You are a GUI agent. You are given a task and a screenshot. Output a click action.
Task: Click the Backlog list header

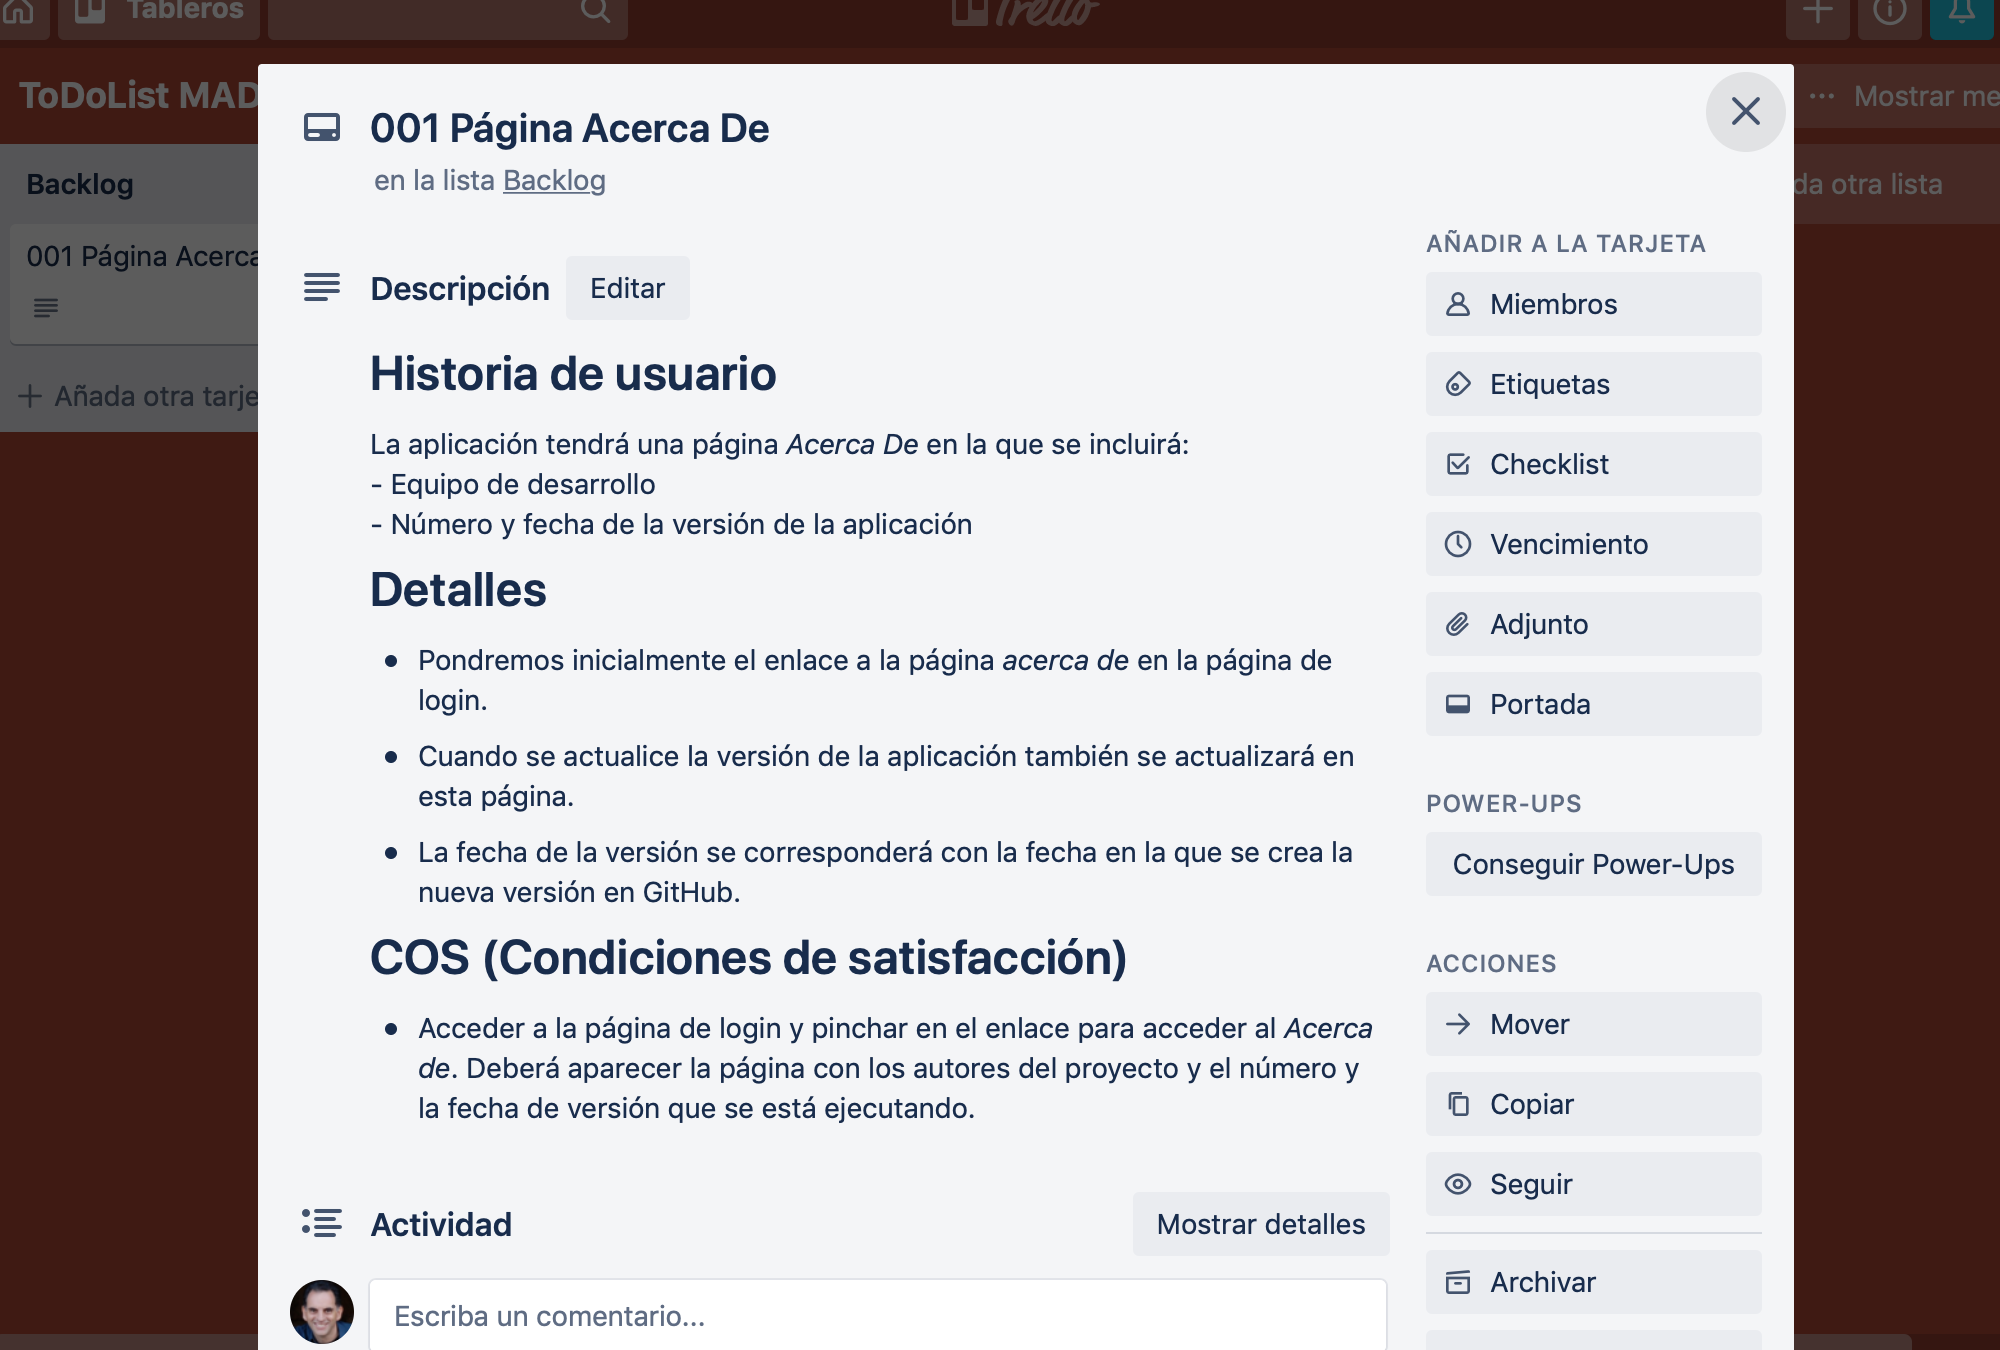pos(80,184)
